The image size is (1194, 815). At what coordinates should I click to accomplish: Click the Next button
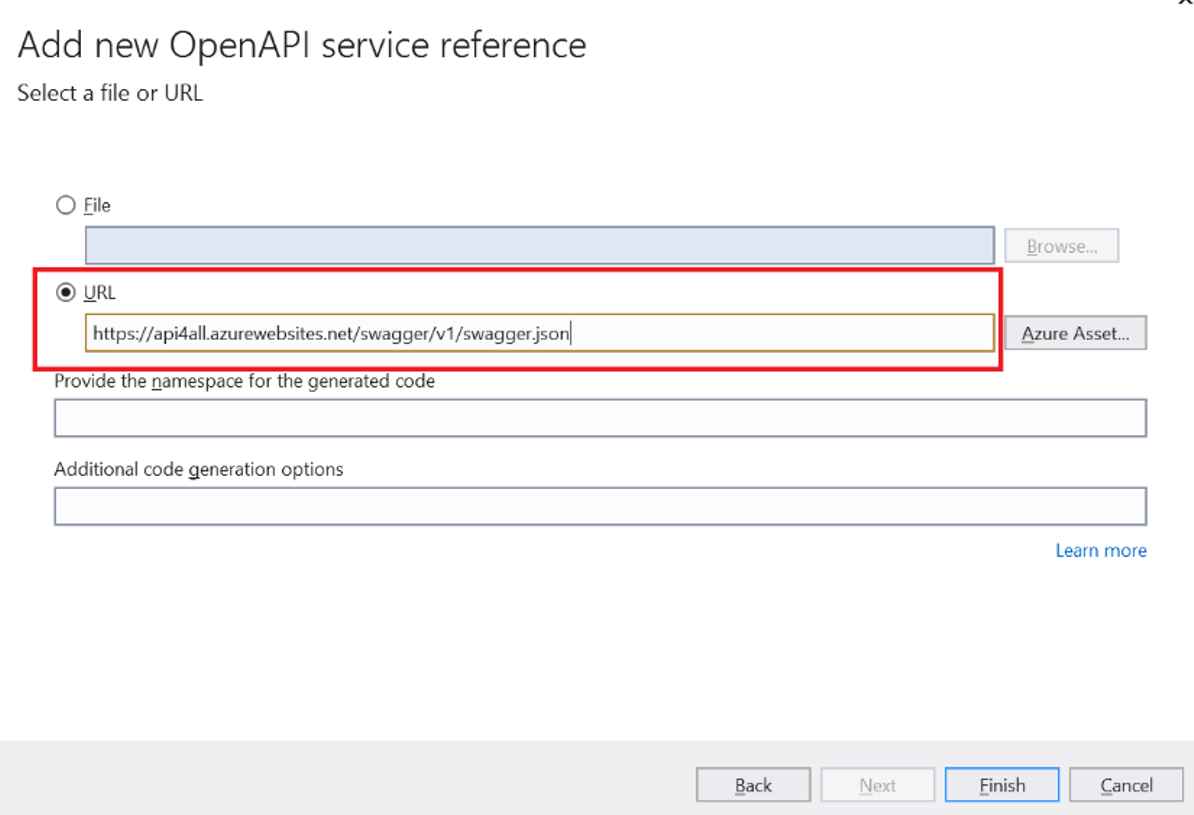point(877,784)
